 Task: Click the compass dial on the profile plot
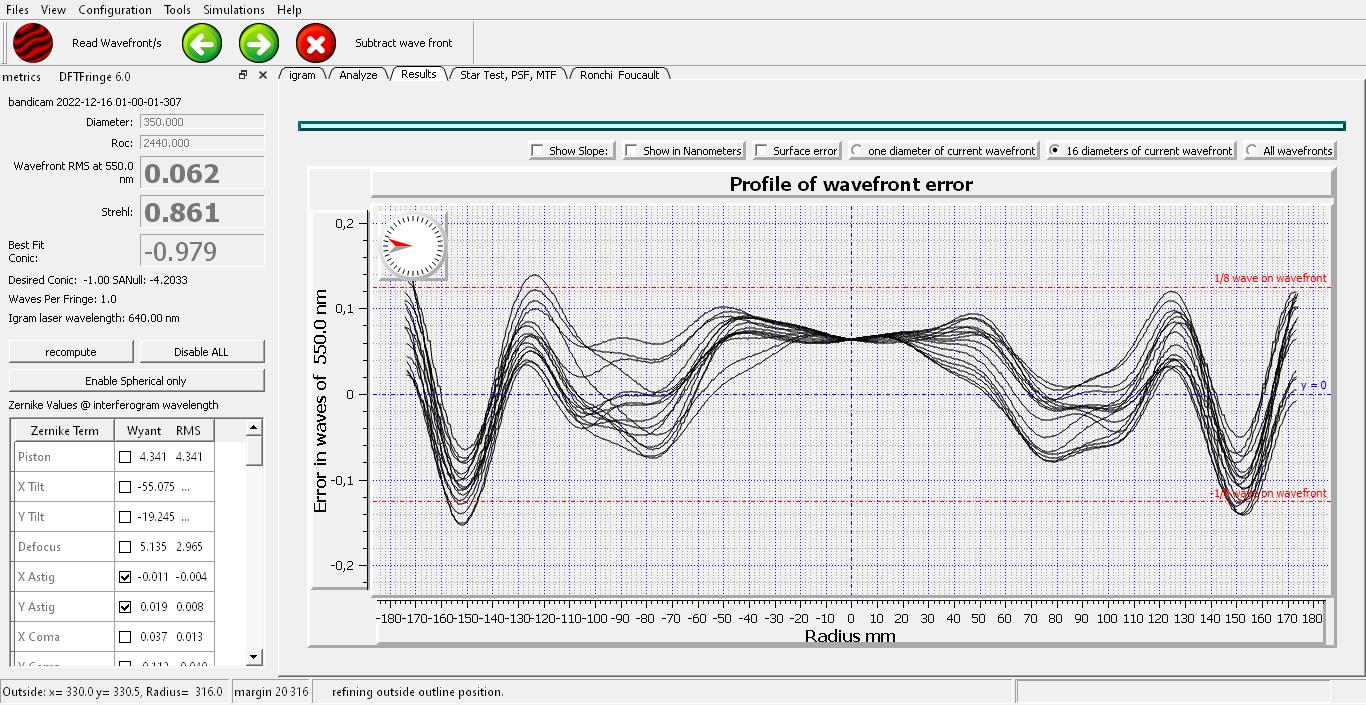411,245
